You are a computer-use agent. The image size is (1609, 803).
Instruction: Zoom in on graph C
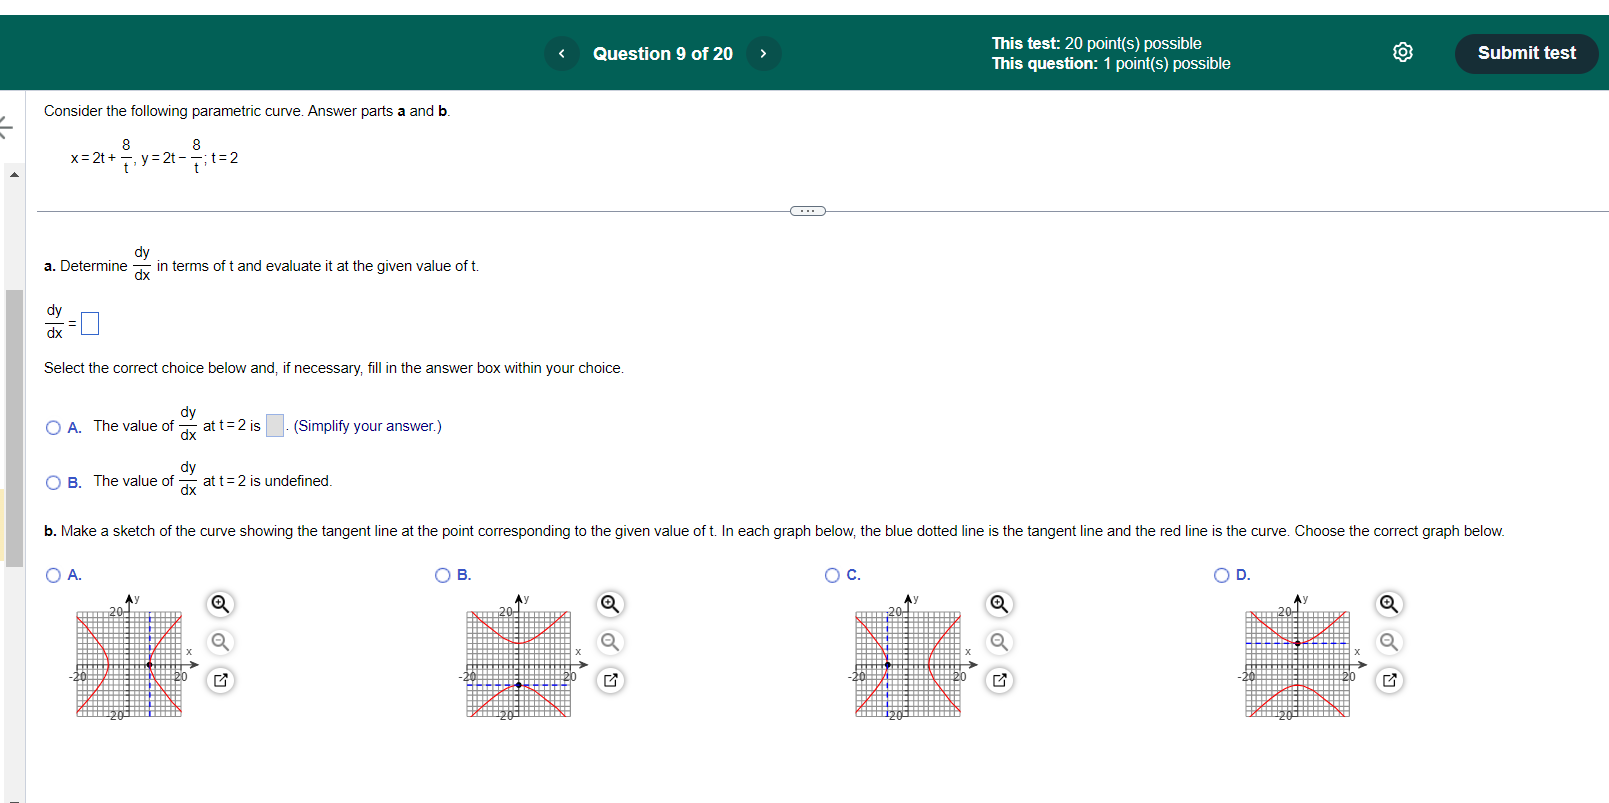998,604
